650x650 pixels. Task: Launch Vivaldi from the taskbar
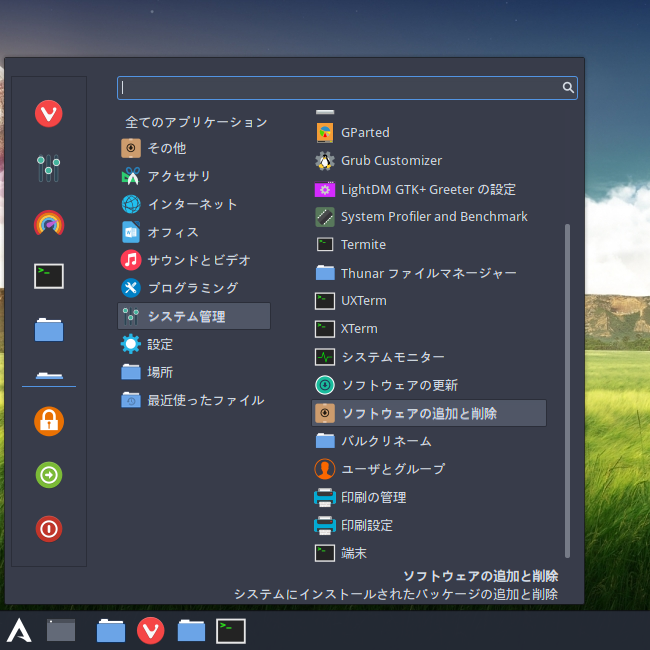click(150, 631)
